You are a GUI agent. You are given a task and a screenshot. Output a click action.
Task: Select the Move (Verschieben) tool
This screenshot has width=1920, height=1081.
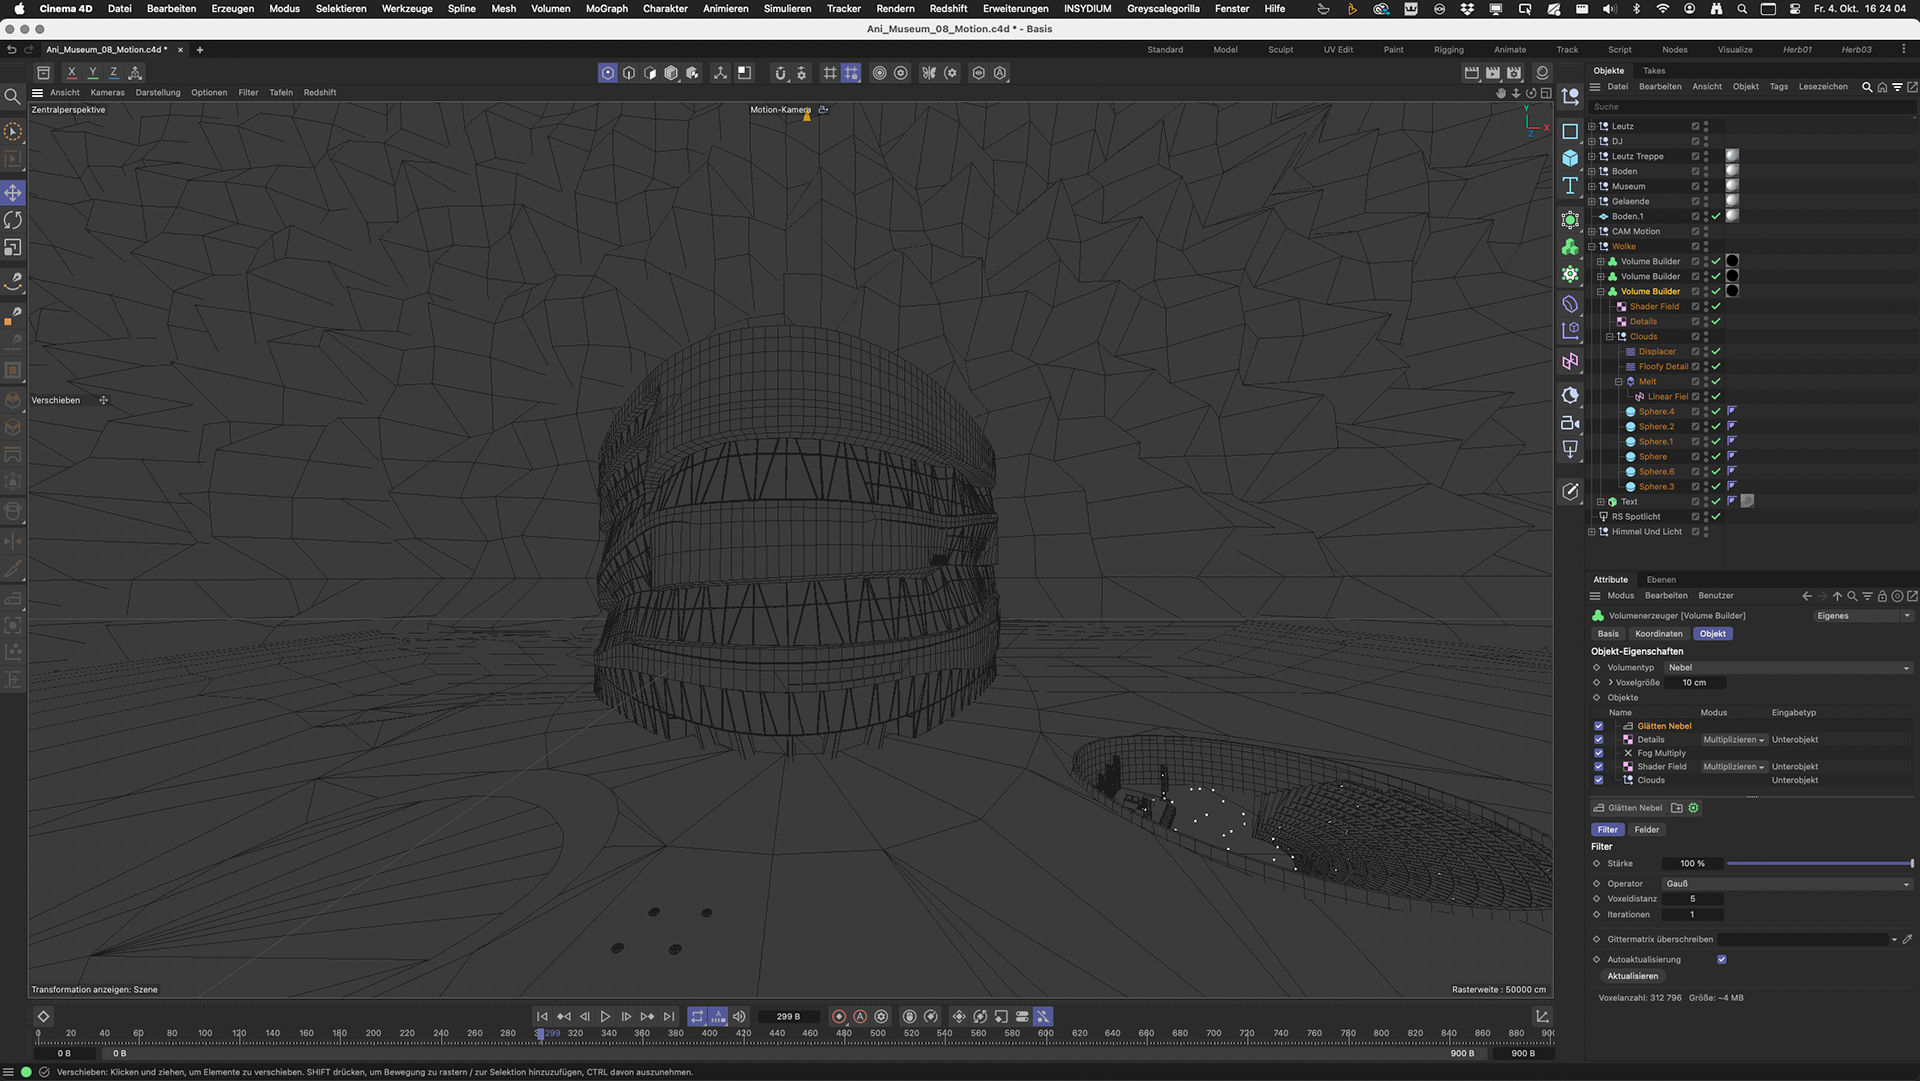pyautogui.click(x=13, y=193)
